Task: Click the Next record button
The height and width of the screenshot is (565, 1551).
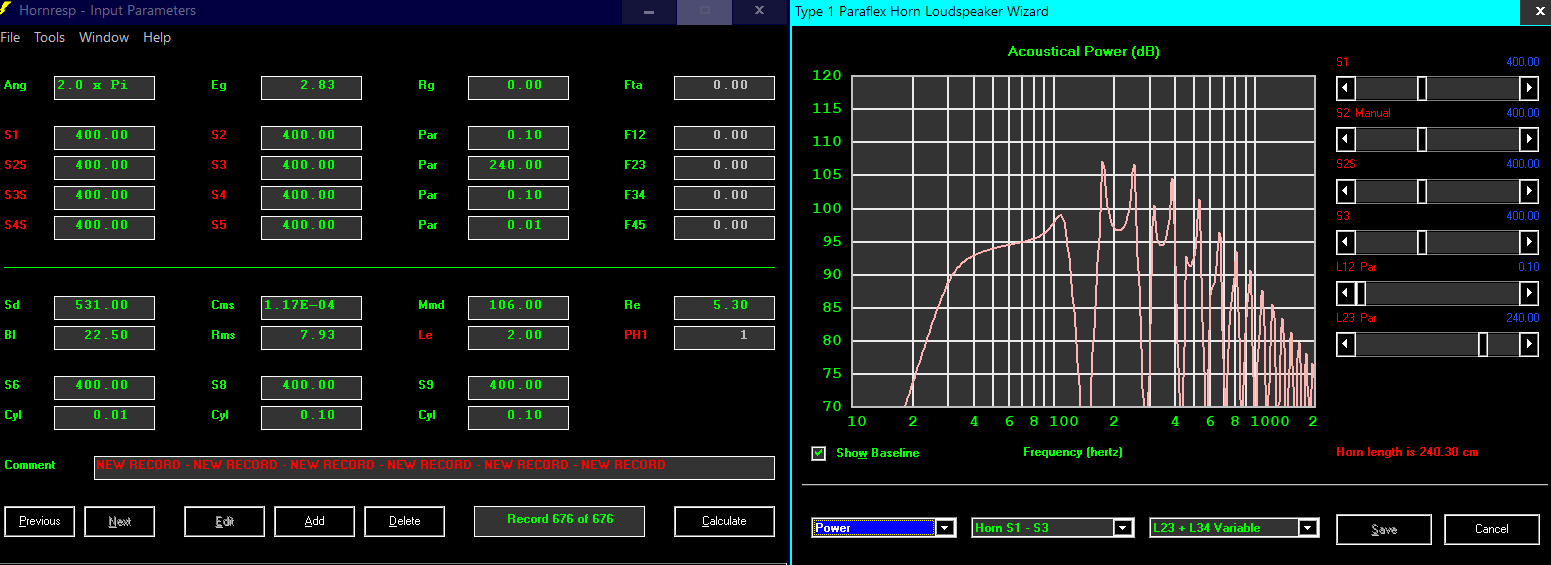Action: [119, 521]
